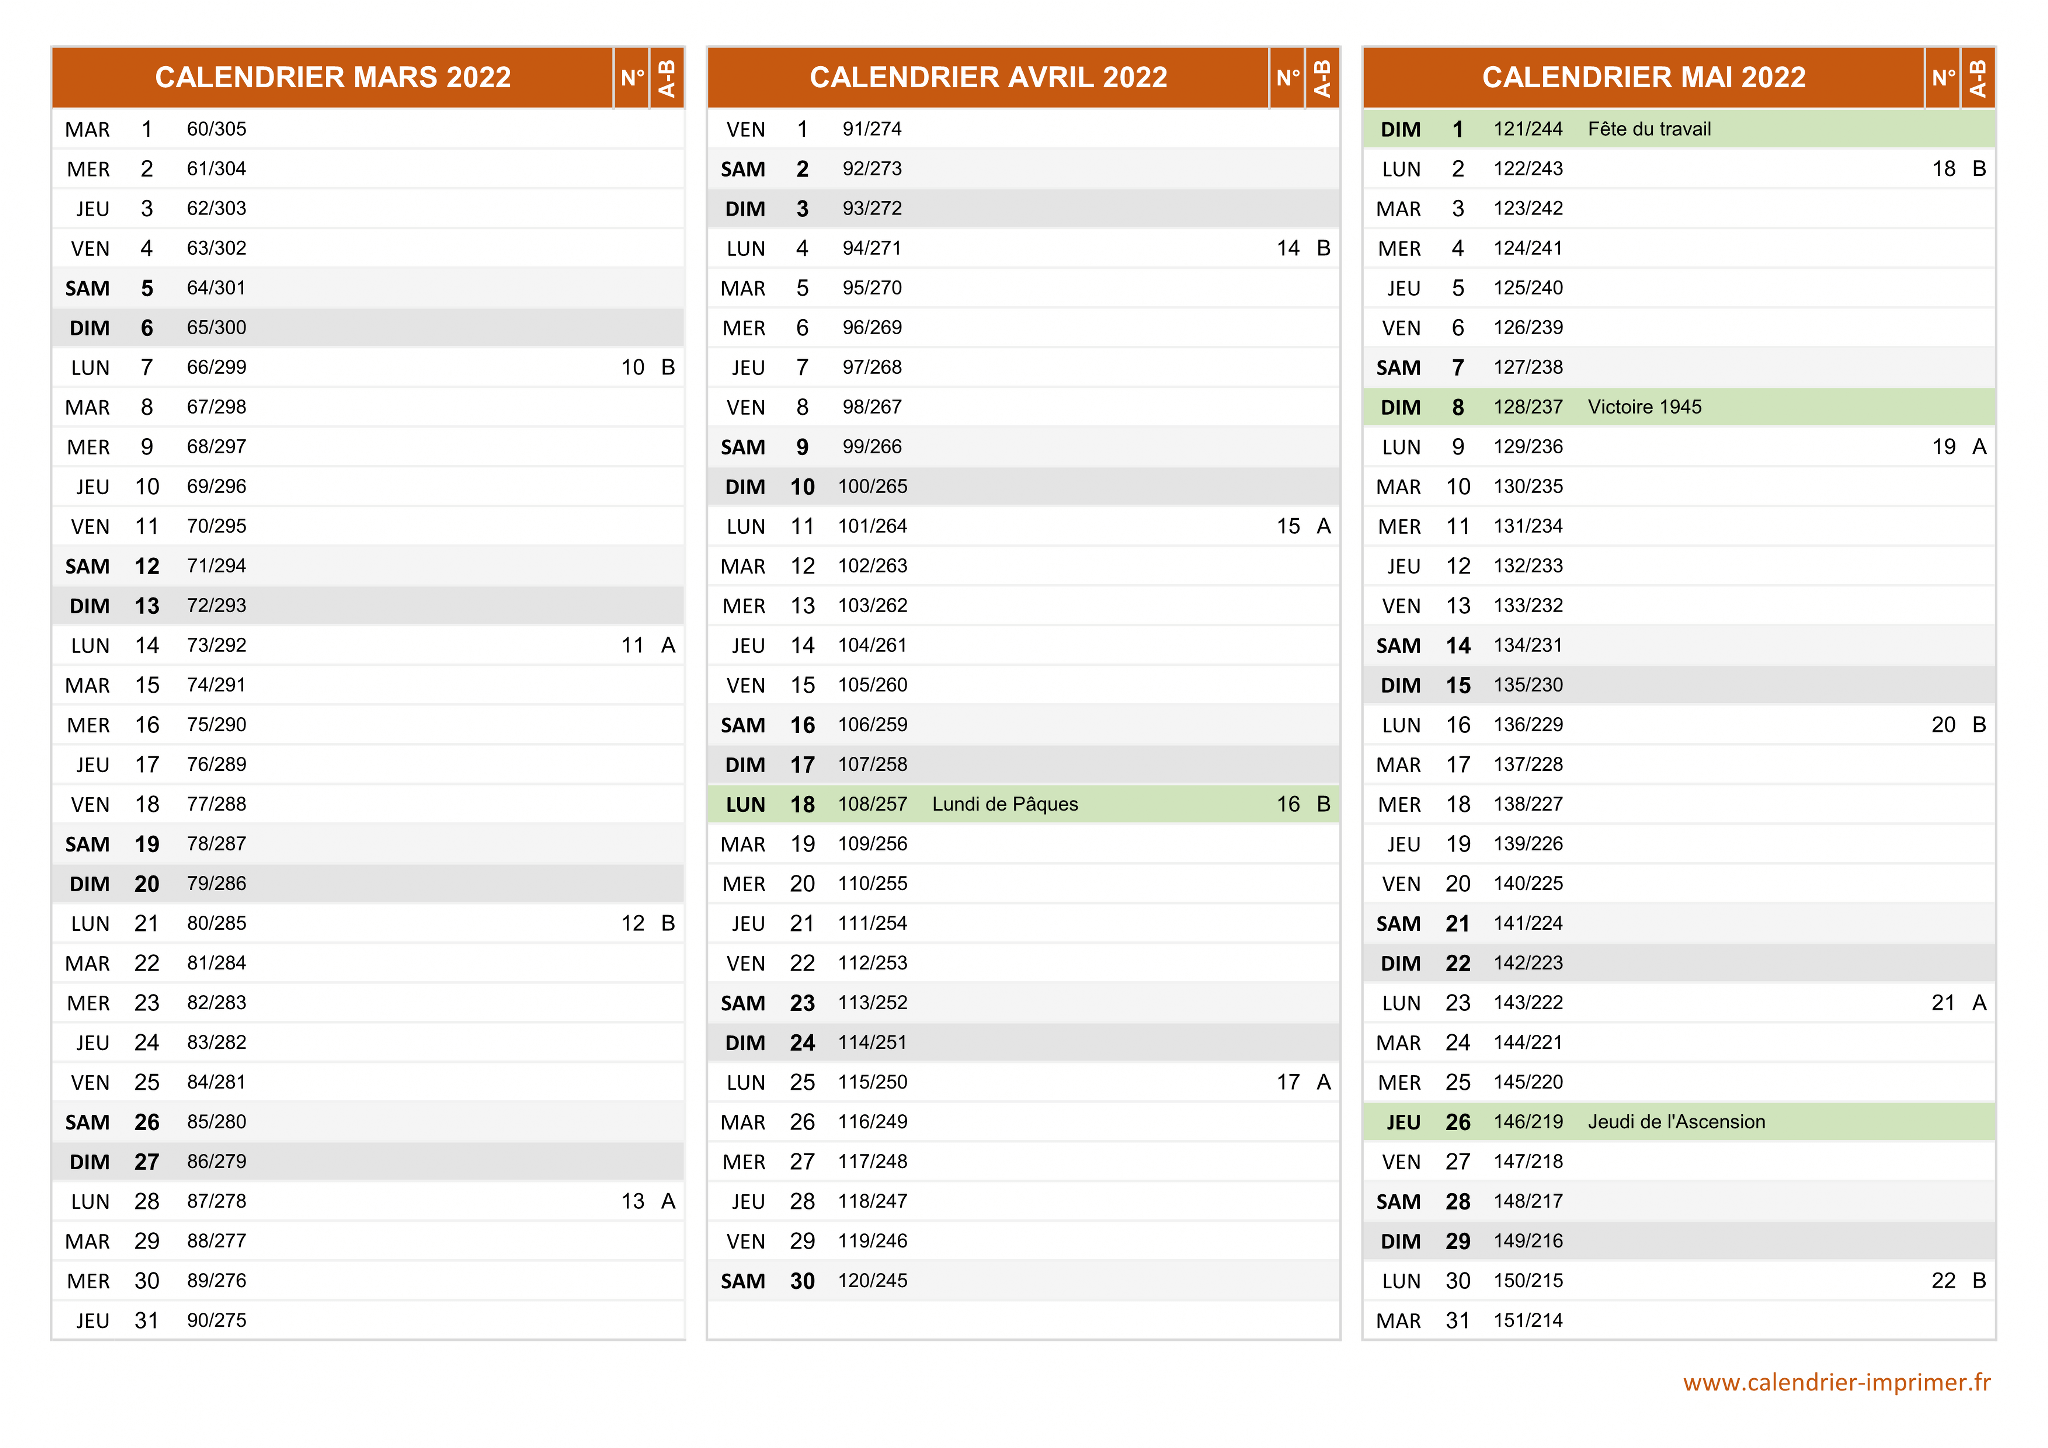Click the day count 60/305
2048x1448 pixels.
pos(216,129)
